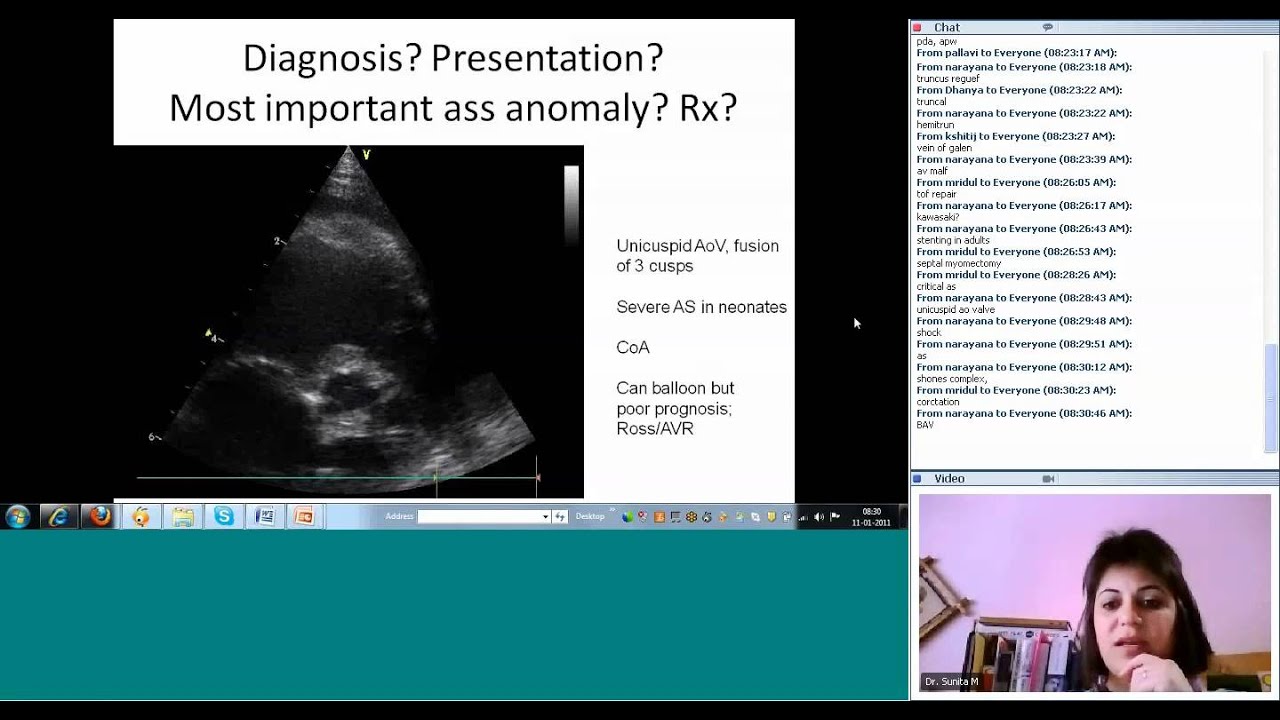Screen dimensions: 1280x720
Task: Click the 'Dr. Sunita M' name label
Action: click(x=951, y=682)
